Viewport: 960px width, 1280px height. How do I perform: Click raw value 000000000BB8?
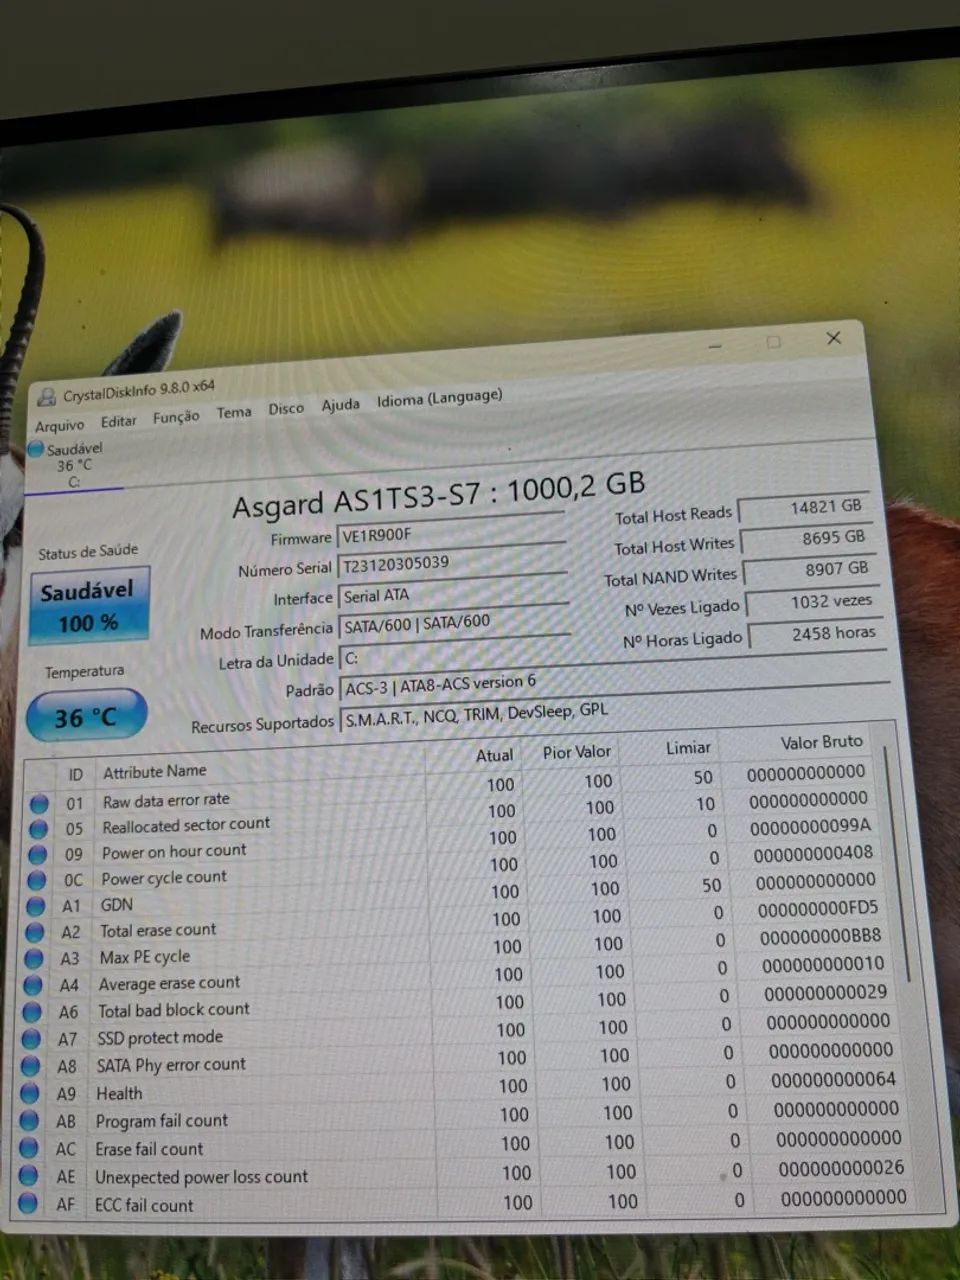click(x=821, y=937)
